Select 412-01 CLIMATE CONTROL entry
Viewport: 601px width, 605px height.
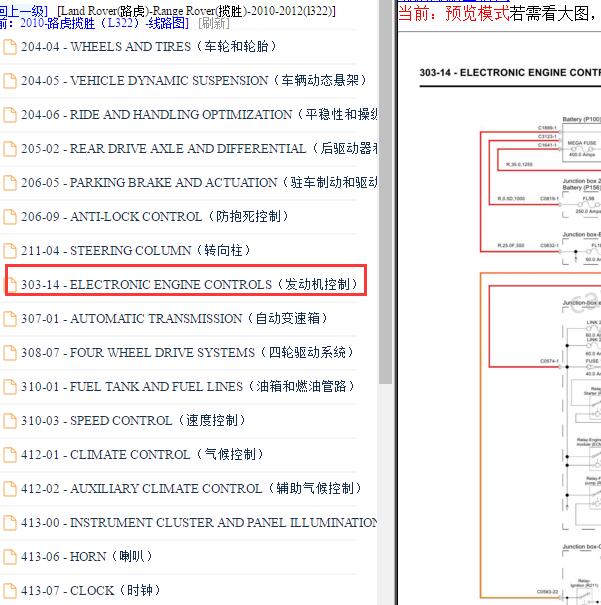142,454
